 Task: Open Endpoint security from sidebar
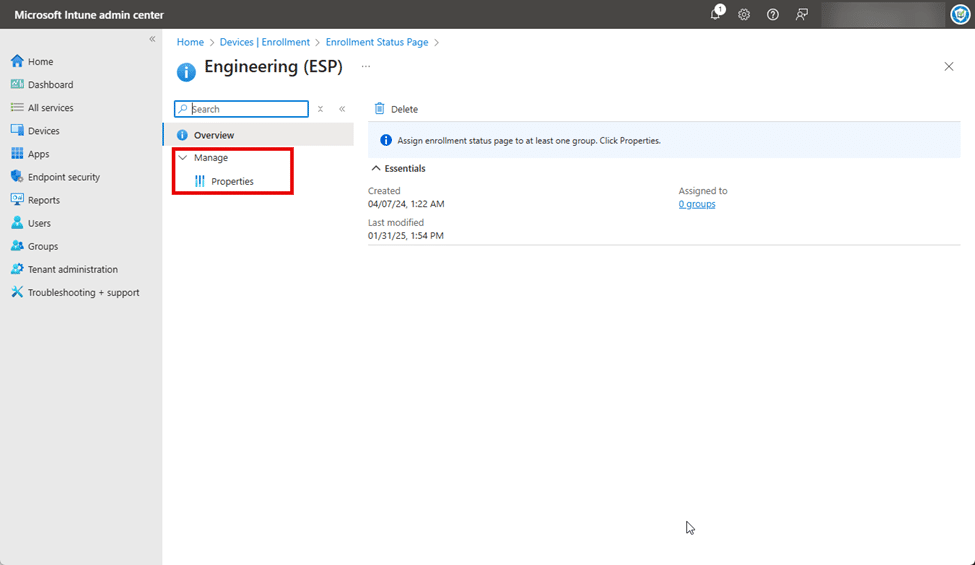(x=63, y=177)
